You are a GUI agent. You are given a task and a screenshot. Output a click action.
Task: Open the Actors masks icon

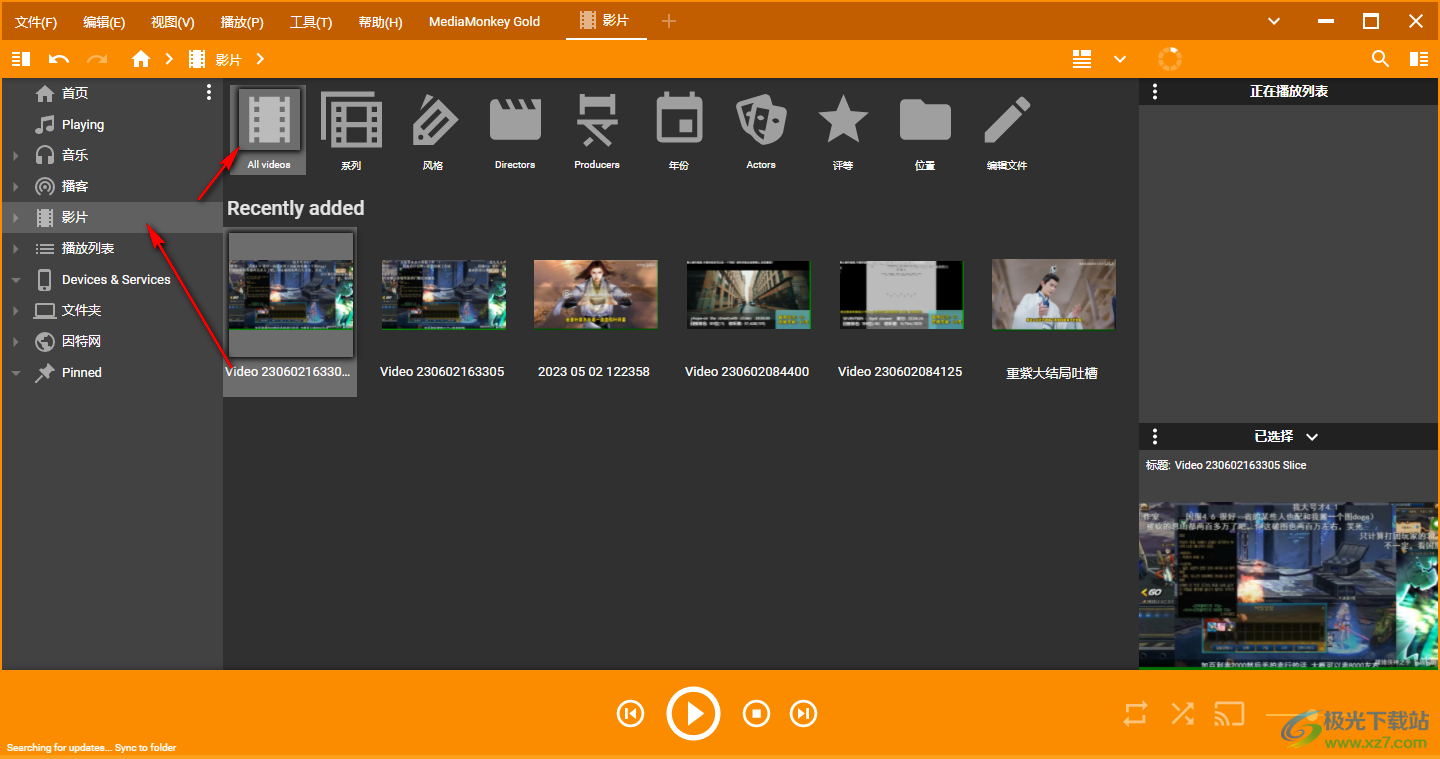[x=761, y=121]
